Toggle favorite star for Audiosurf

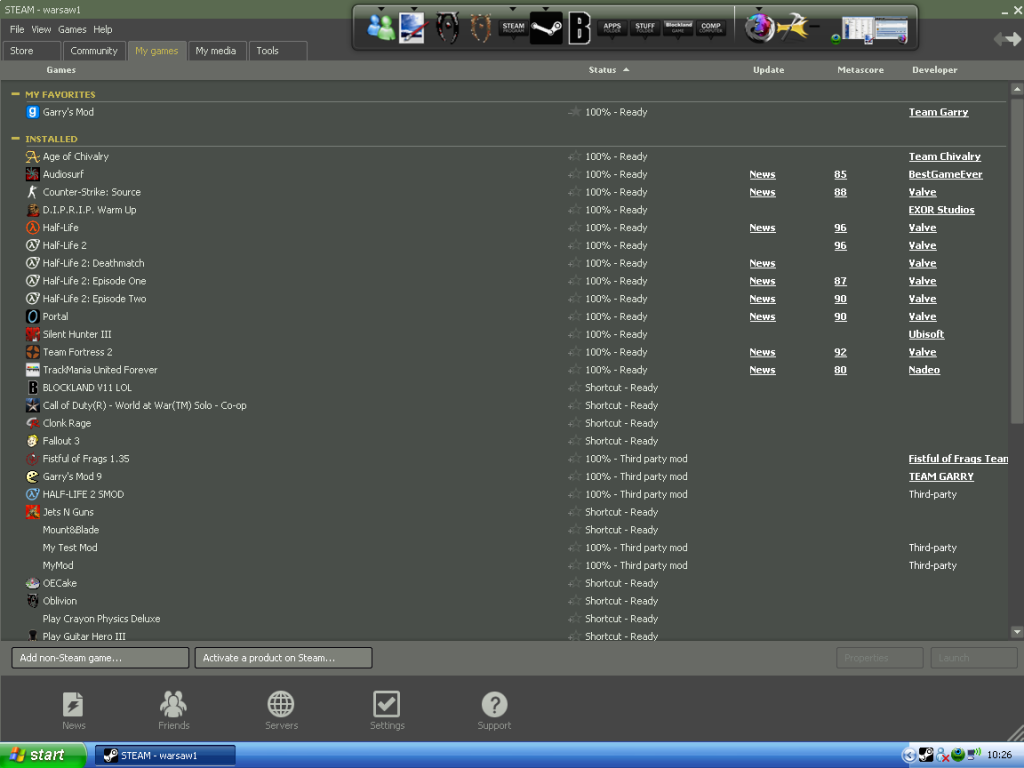click(574, 175)
